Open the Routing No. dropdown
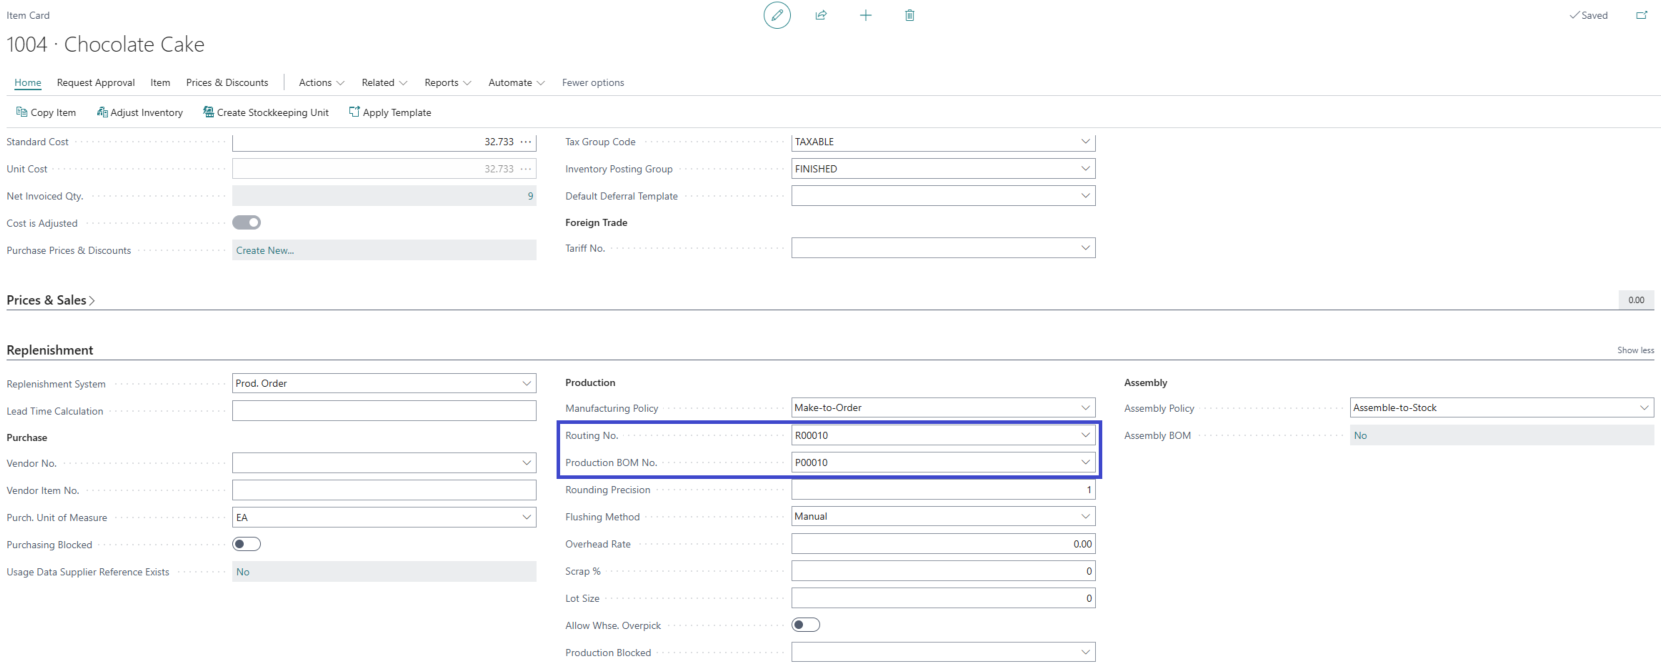This screenshot has height=671, width=1661. point(1085,435)
